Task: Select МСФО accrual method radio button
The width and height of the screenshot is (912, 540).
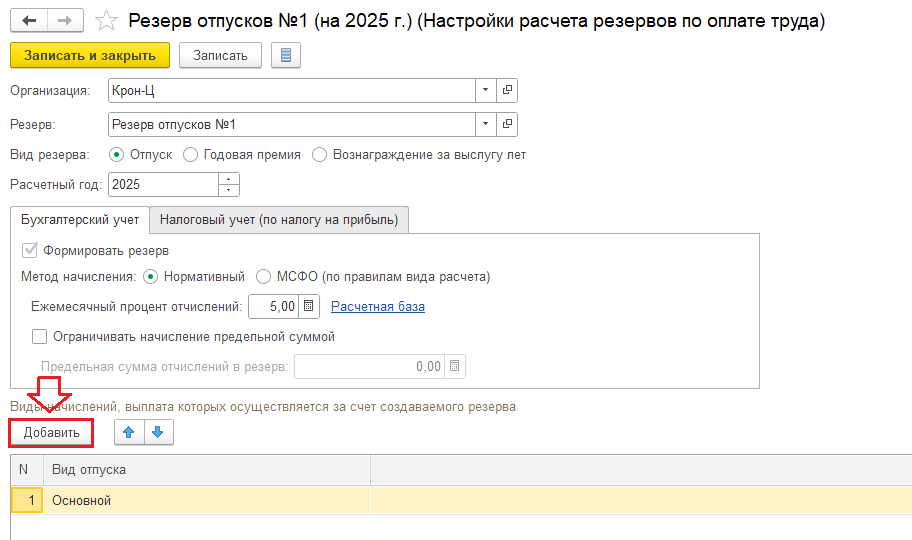Action: coord(264,277)
